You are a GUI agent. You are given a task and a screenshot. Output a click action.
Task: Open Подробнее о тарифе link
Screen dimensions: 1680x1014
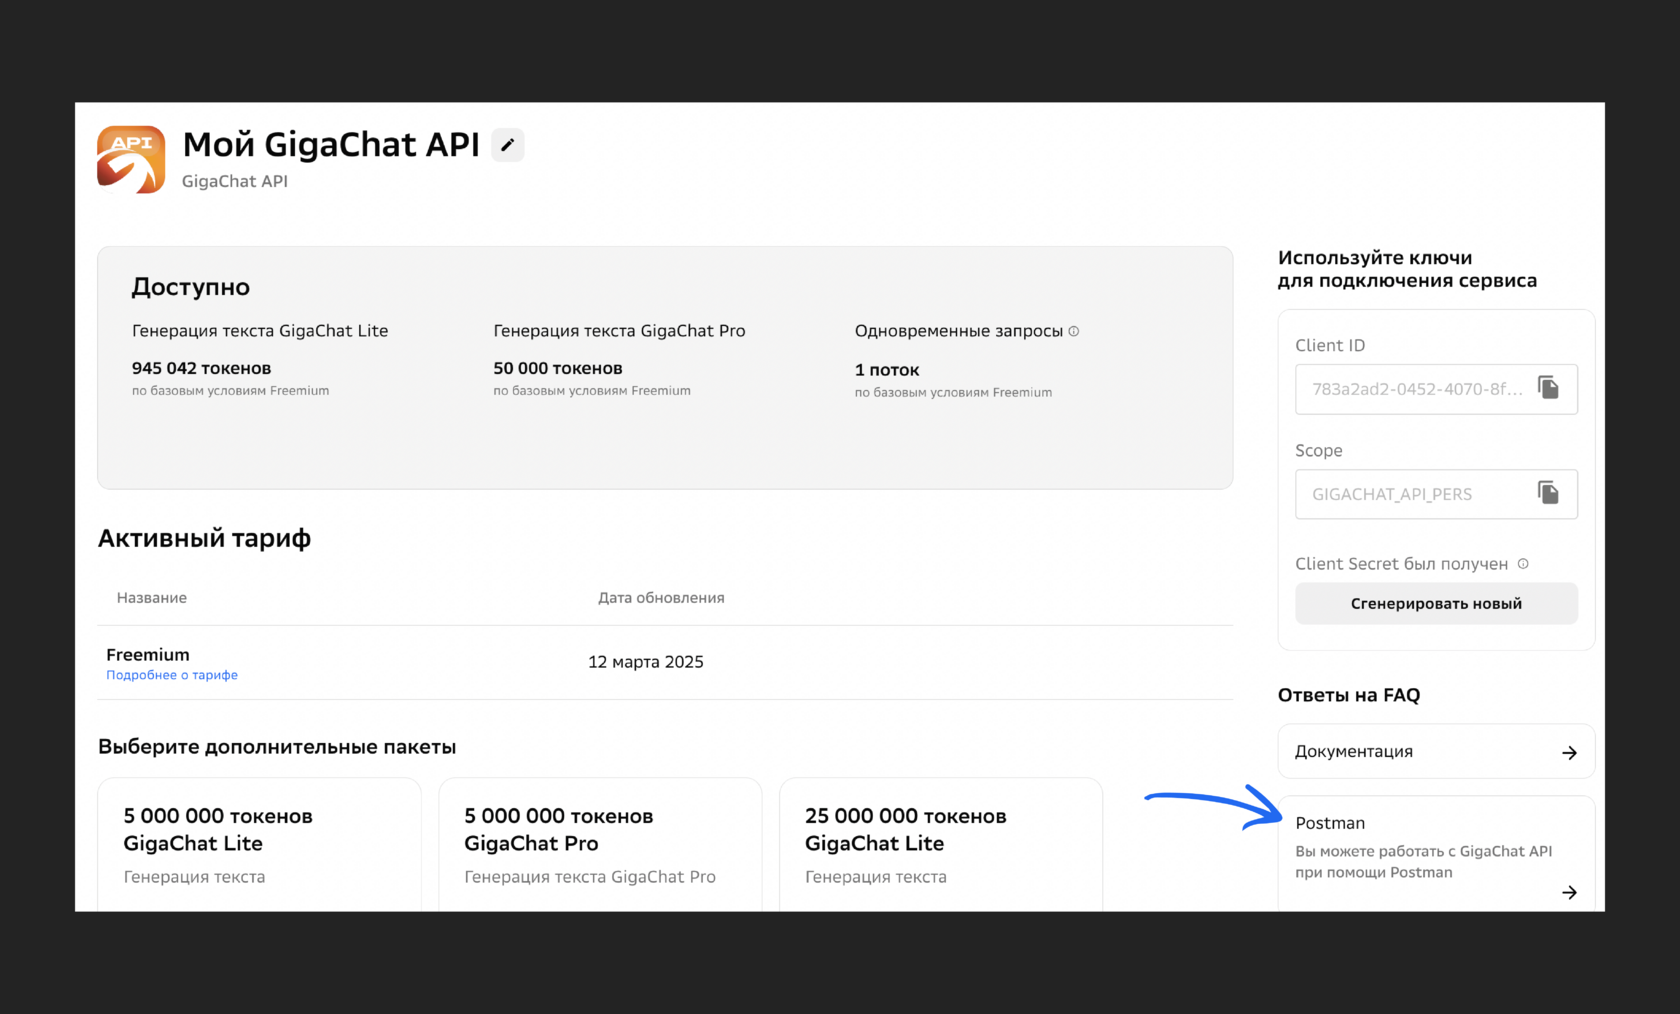[172, 675]
